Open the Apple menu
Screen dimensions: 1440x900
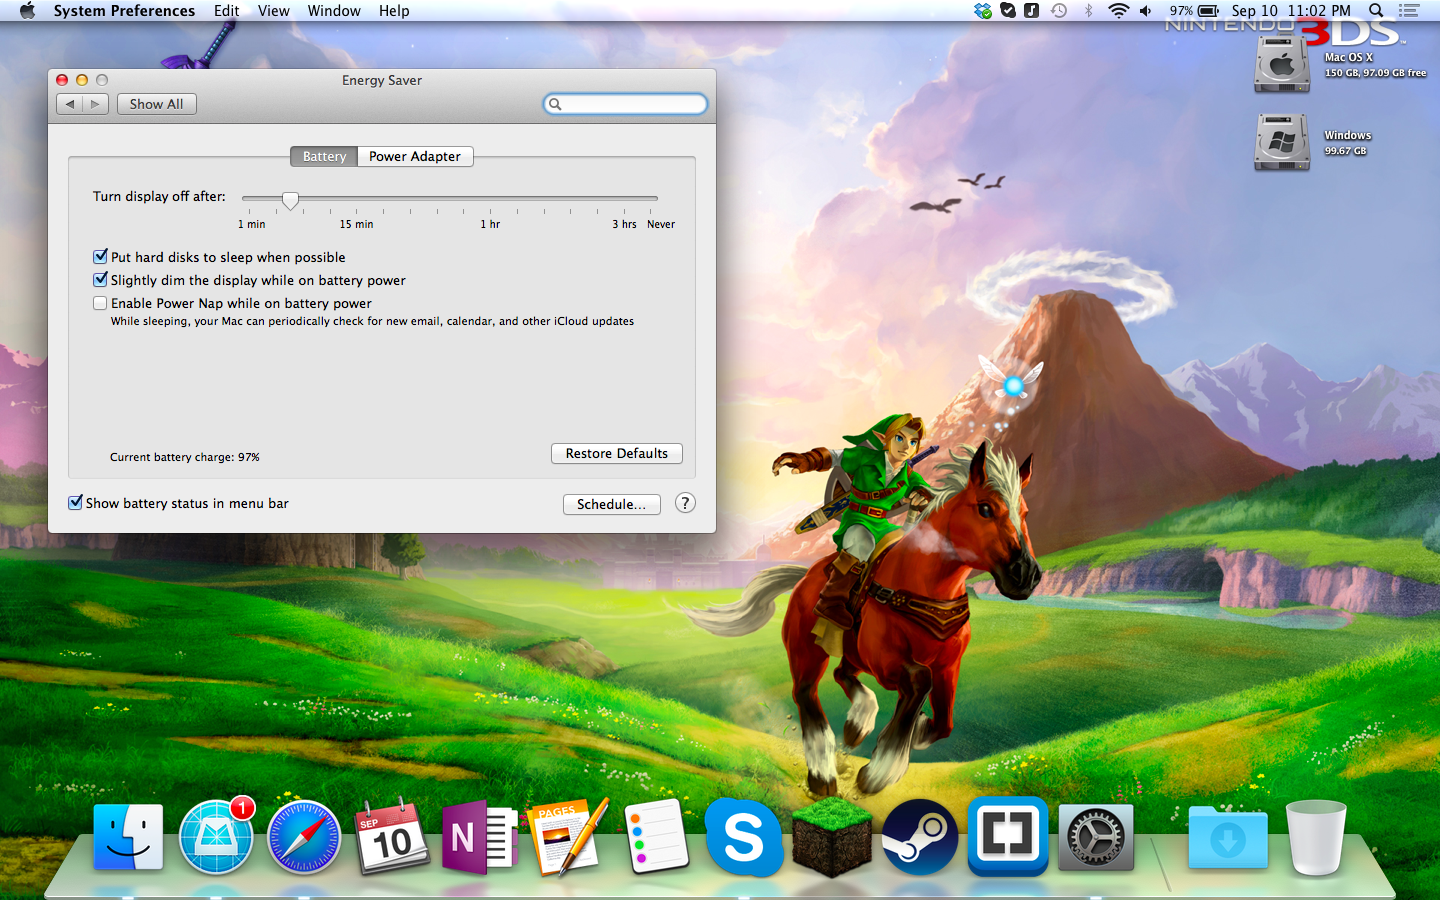coord(27,11)
